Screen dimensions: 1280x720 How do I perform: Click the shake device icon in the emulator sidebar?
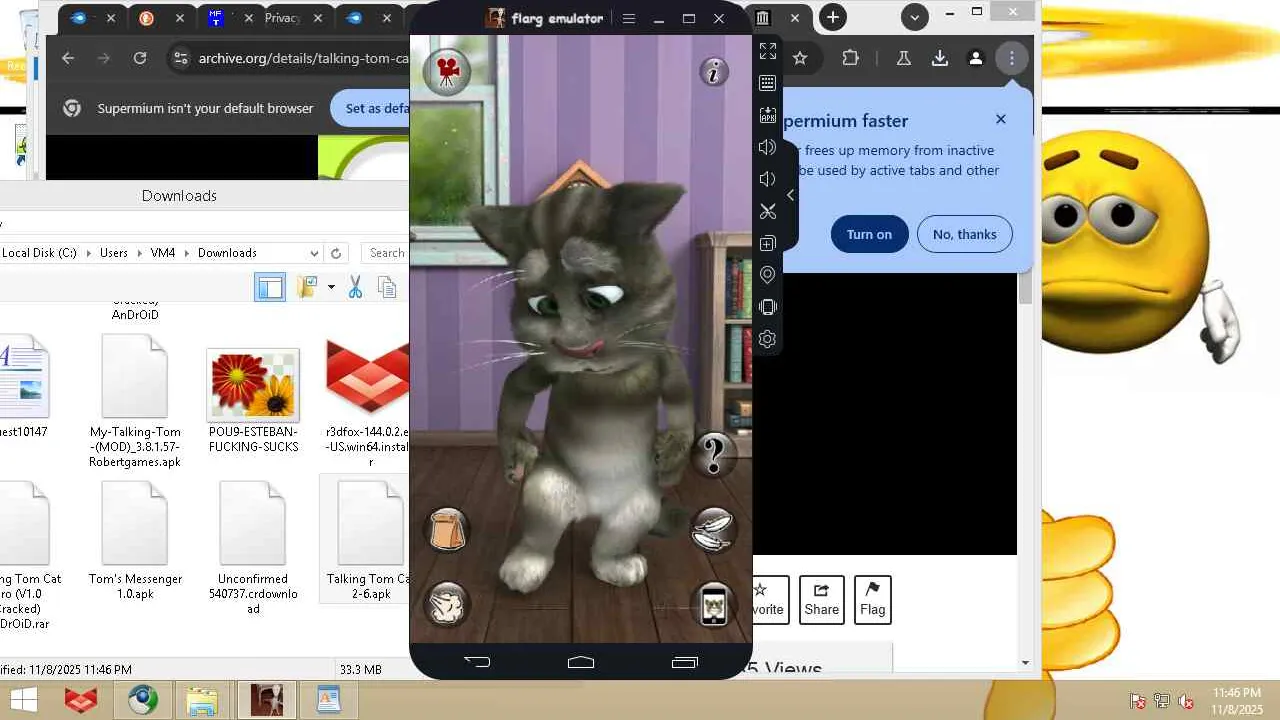tap(768, 307)
